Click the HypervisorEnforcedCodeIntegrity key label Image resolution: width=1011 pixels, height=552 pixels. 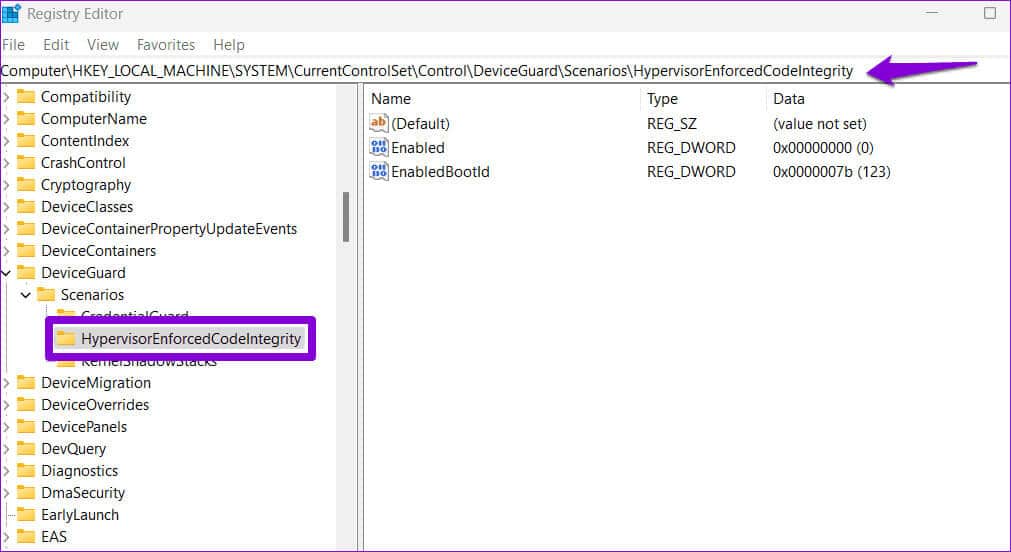pyautogui.click(x=191, y=339)
